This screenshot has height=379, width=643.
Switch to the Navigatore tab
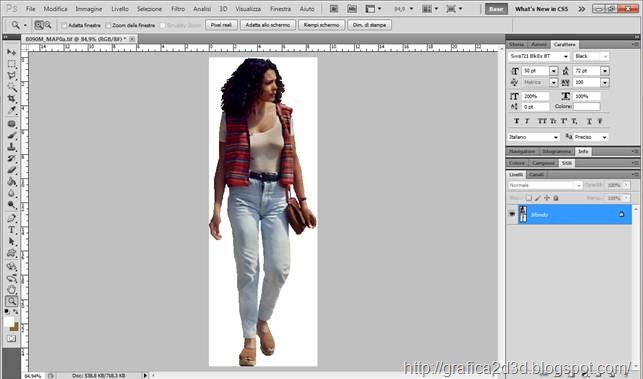tap(522, 151)
